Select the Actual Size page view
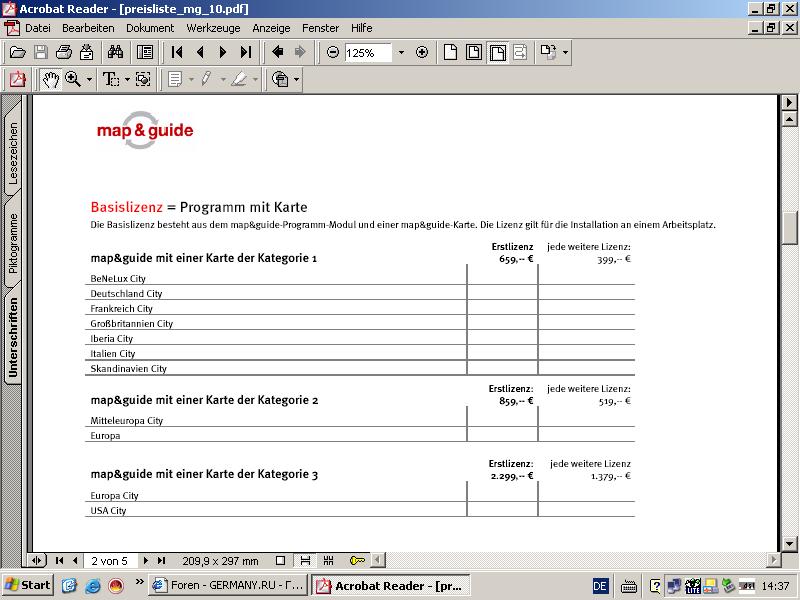This screenshot has height=600, width=800. tap(450, 52)
